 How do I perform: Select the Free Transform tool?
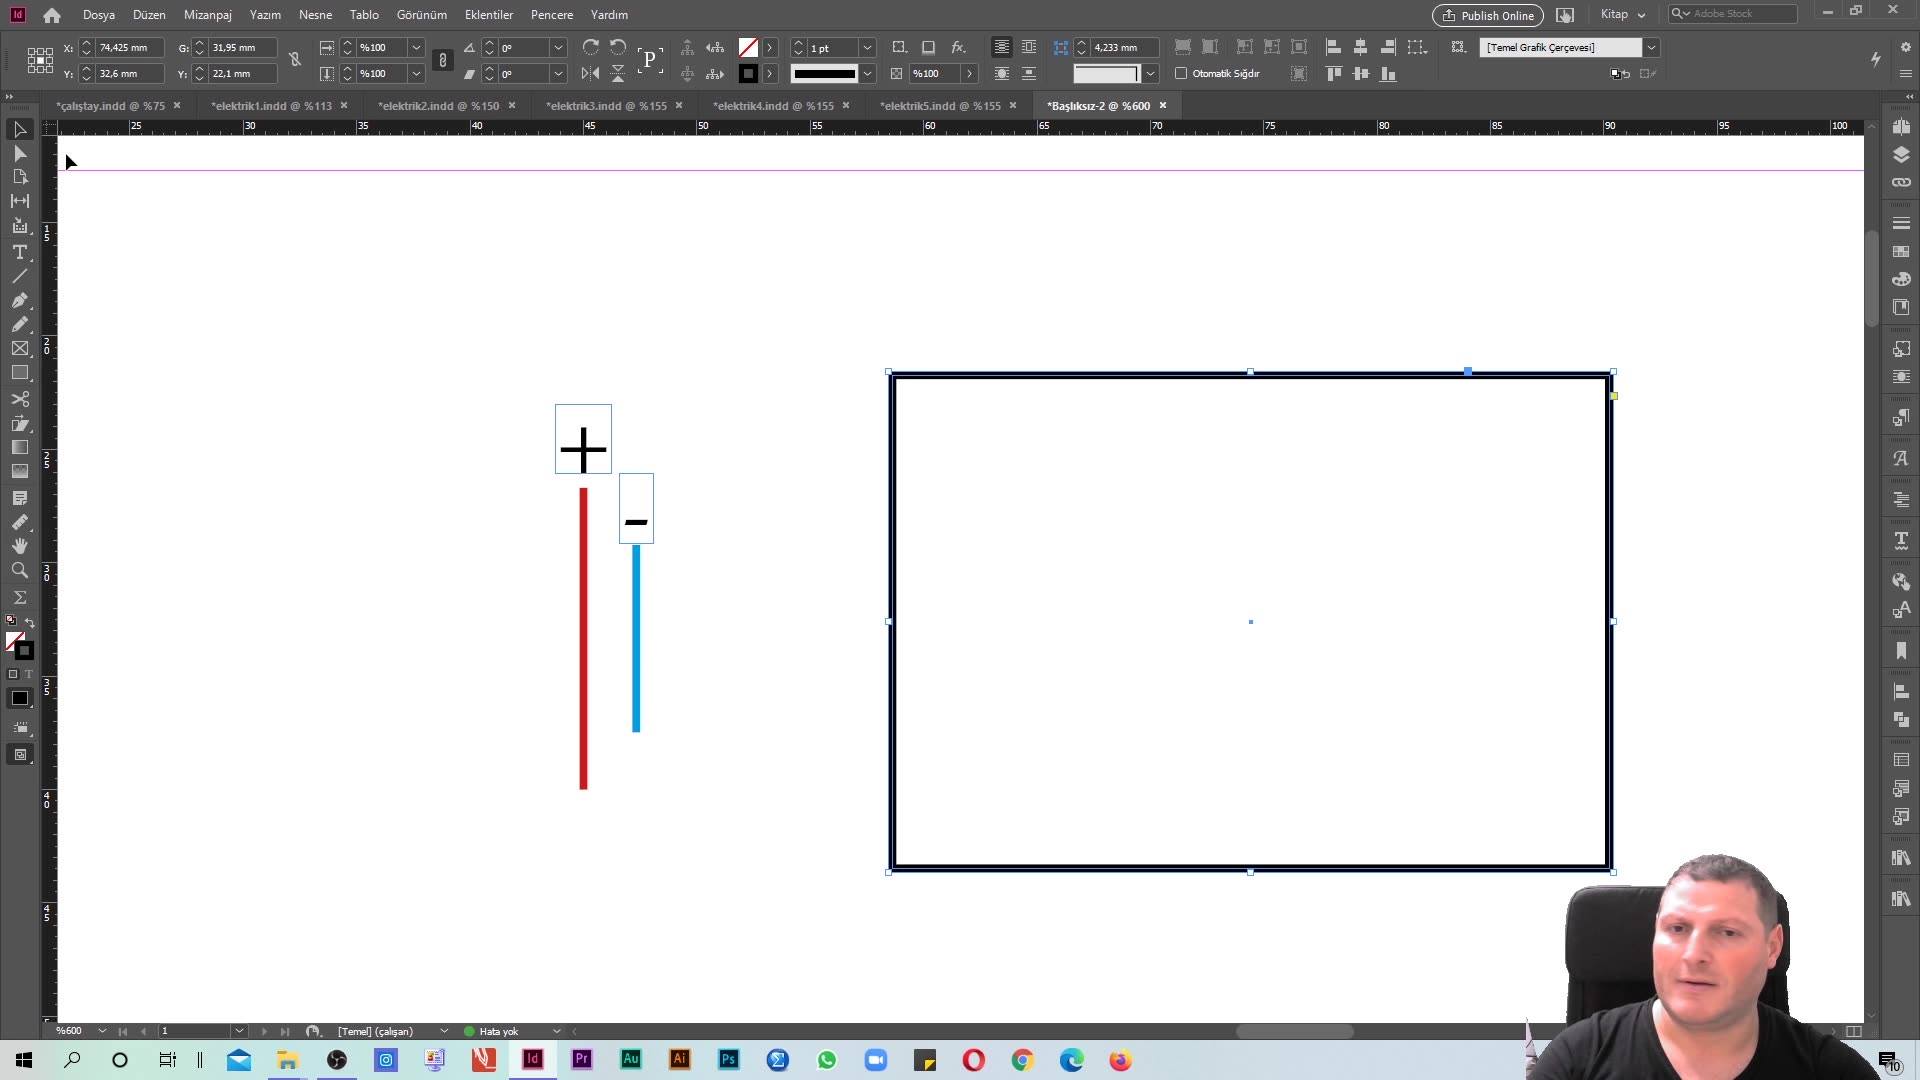(19, 423)
